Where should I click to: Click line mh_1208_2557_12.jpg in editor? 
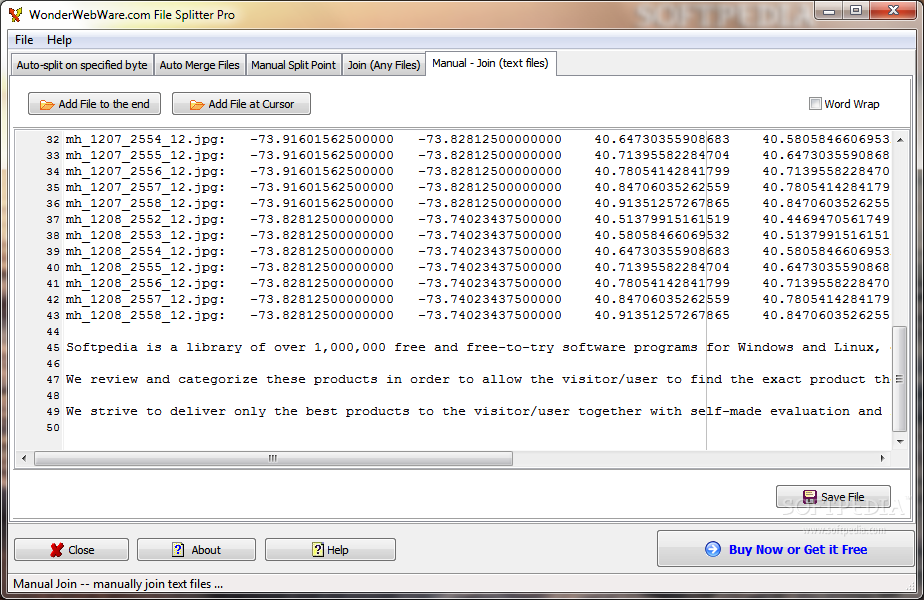[477, 299]
